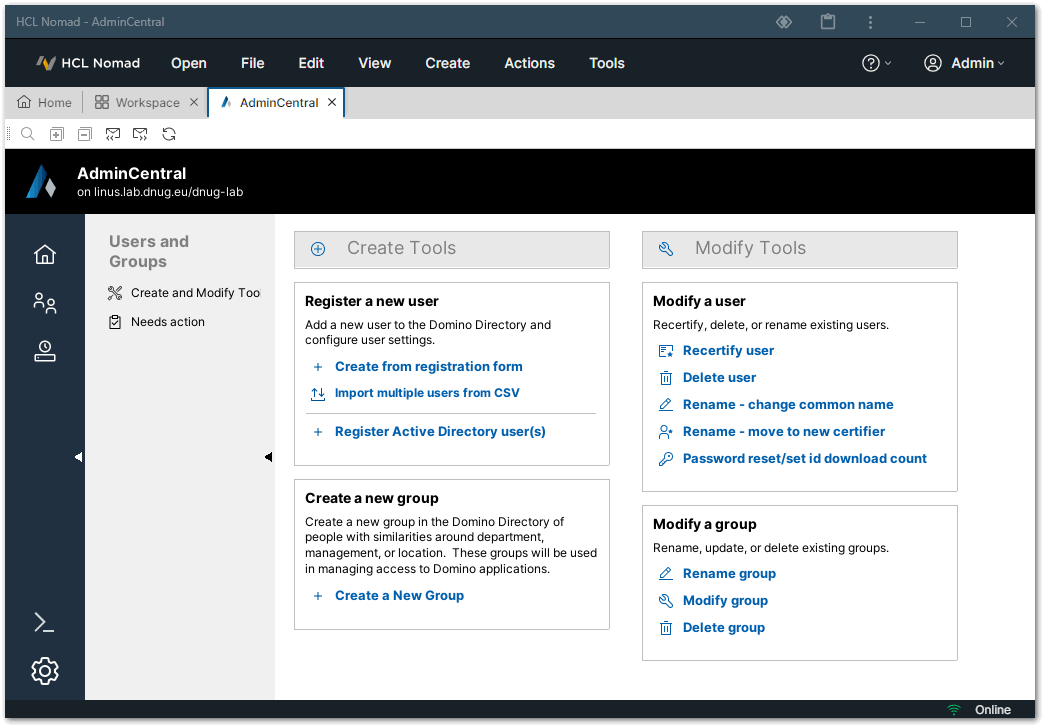
Task: Click the server icon in left sidebar
Action: [x=44, y=351]
